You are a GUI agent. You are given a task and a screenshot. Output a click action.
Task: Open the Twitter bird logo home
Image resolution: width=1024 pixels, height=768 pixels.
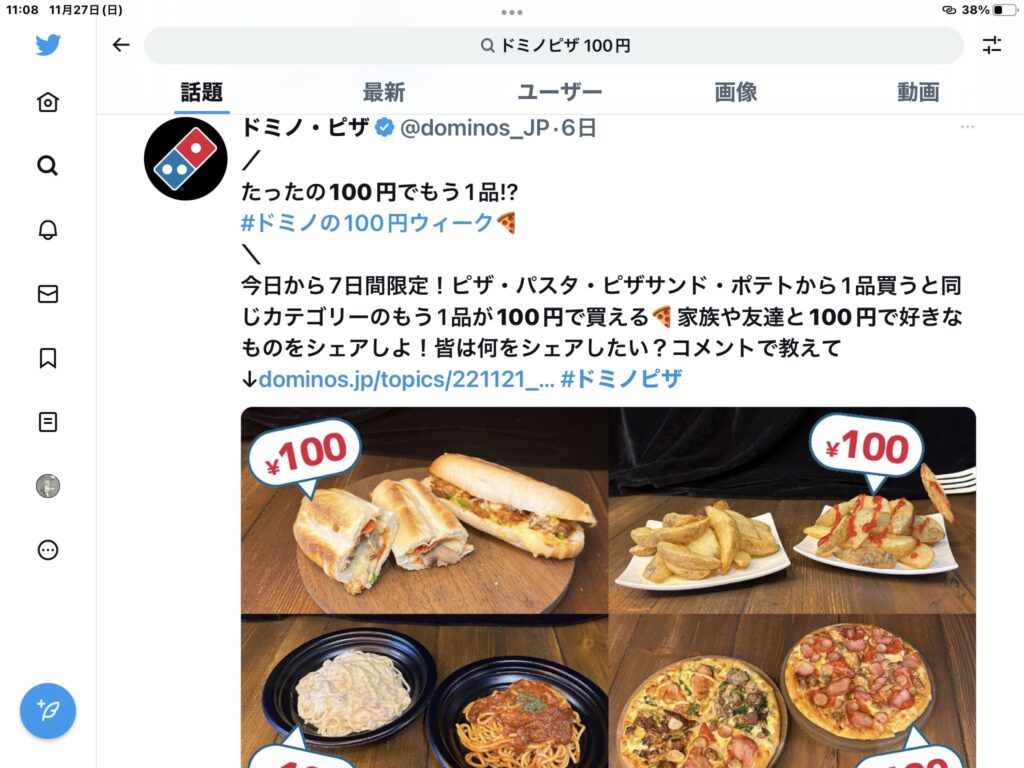point(48,44)
